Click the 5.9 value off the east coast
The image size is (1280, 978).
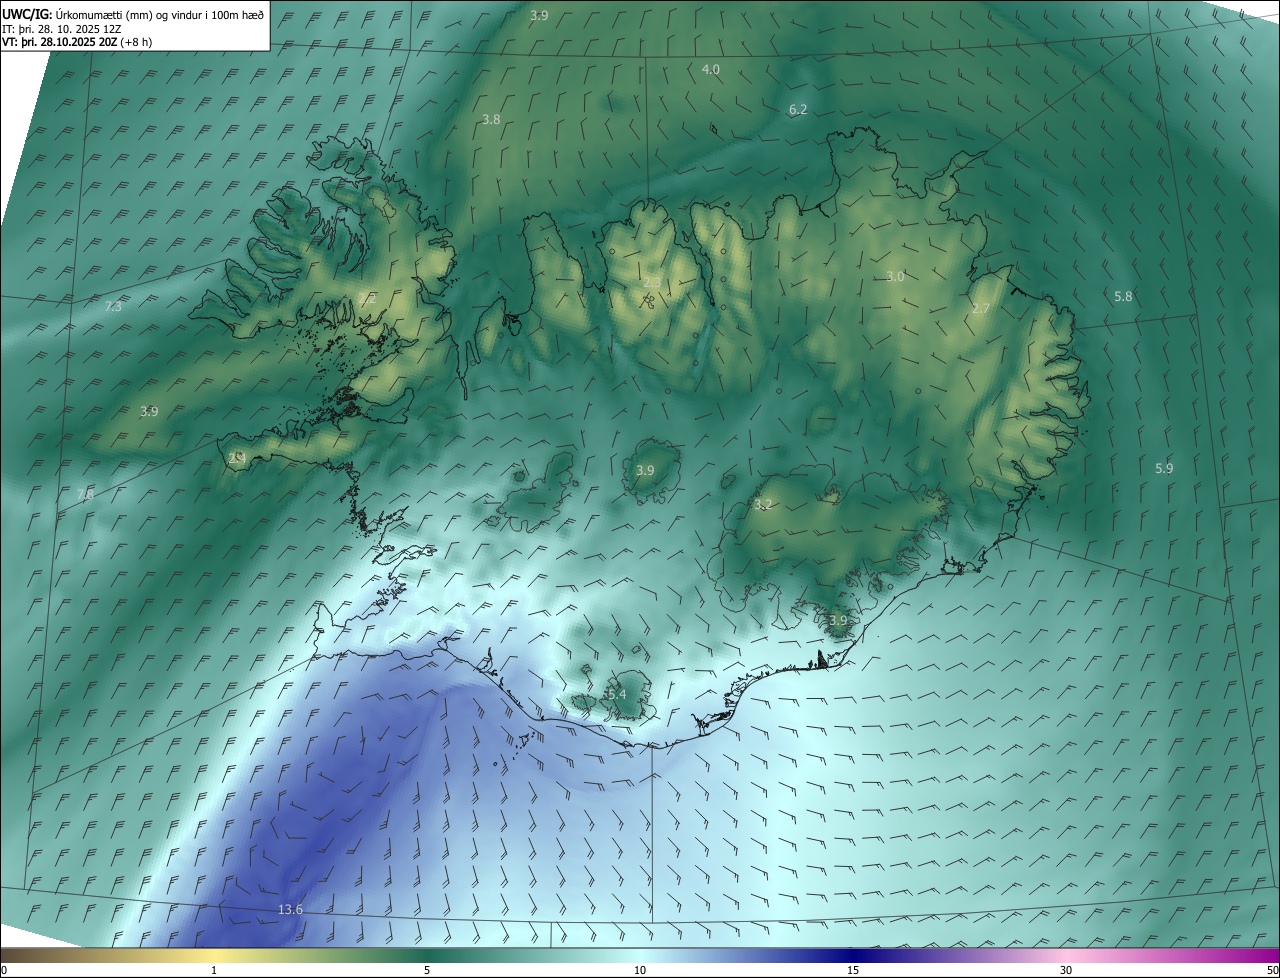click(1164, 468)
